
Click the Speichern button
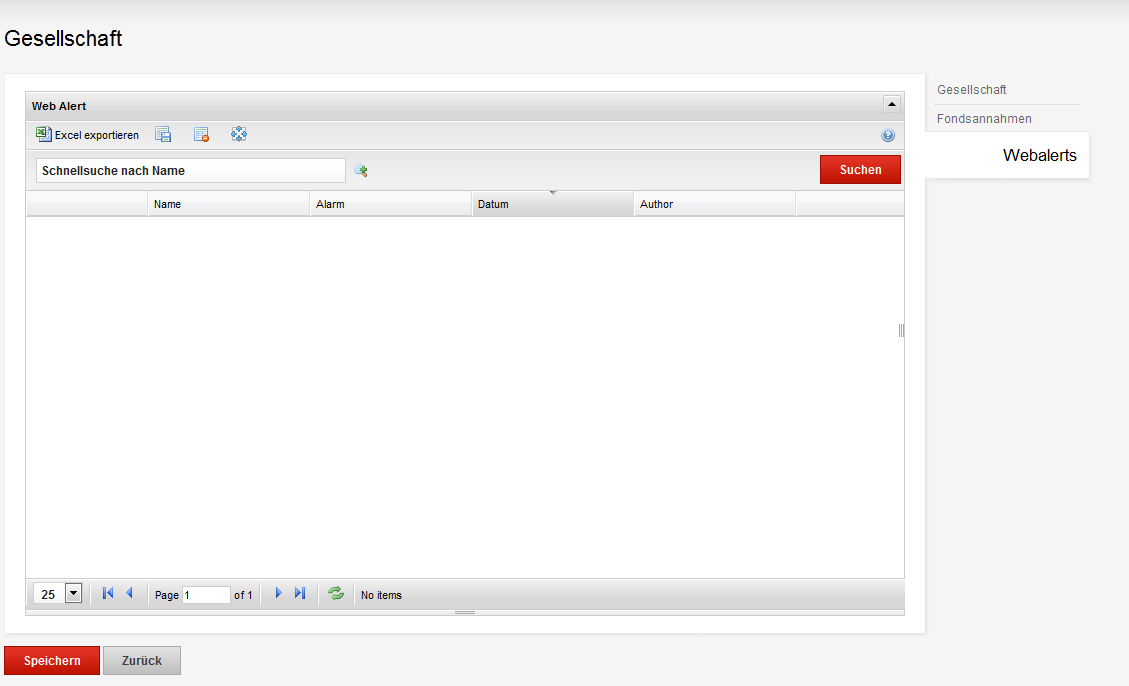point(52,660)
